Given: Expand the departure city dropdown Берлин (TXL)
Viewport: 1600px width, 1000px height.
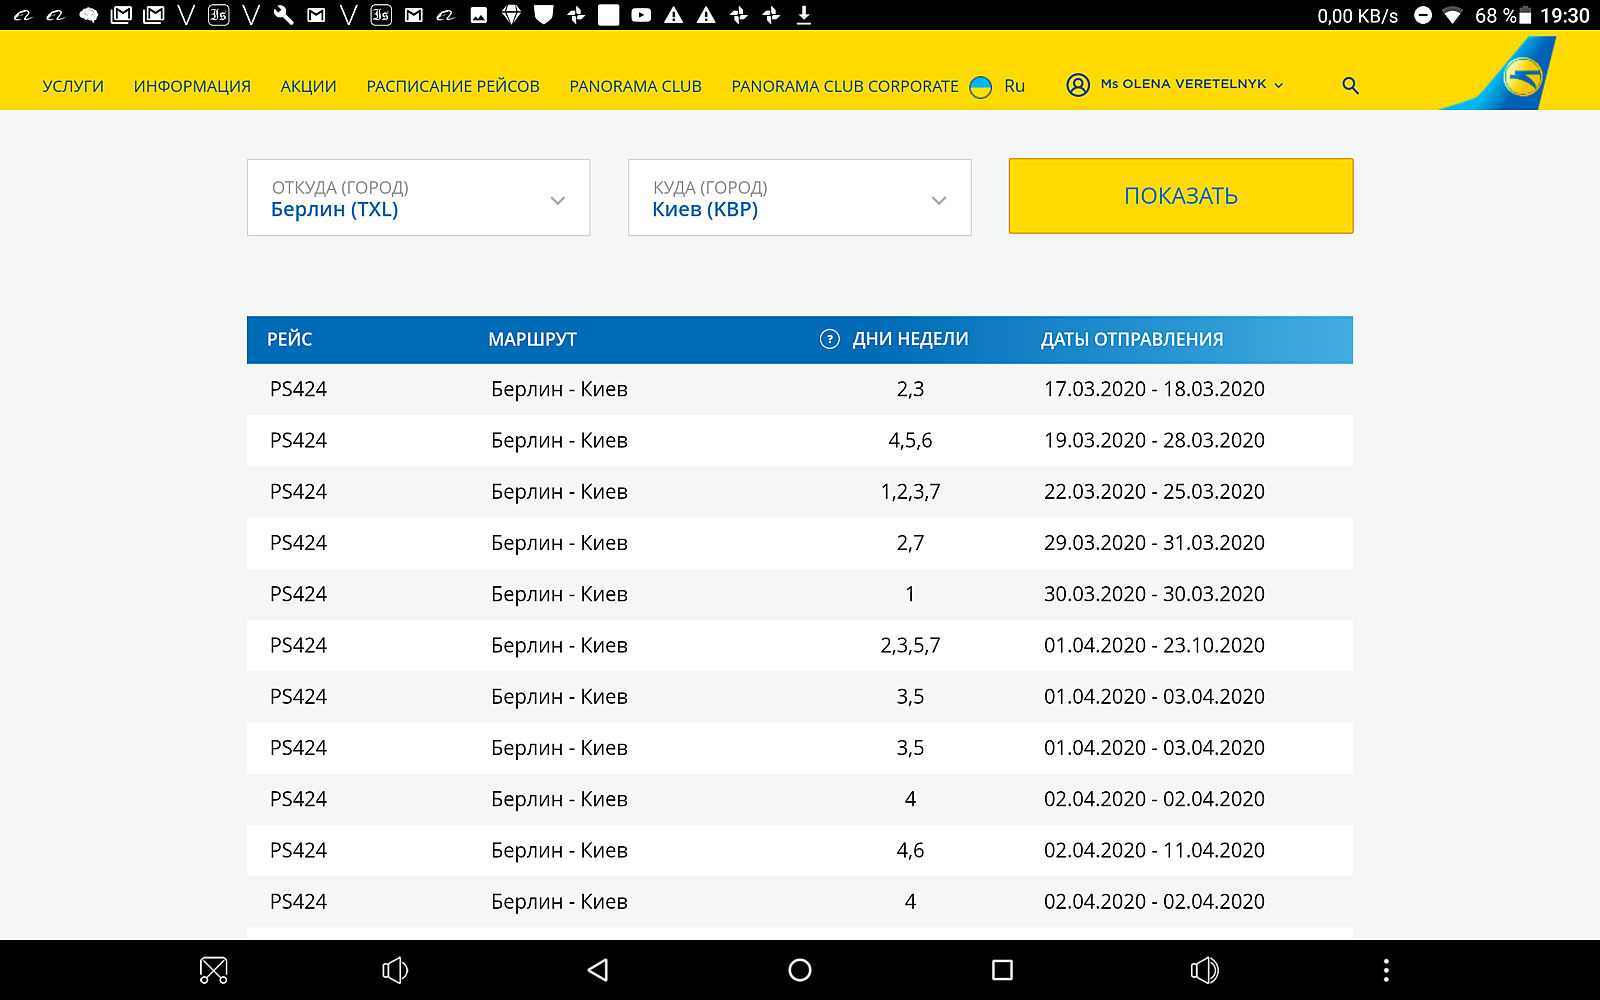Looking at the screenshot, I should [x=418, y=198].
